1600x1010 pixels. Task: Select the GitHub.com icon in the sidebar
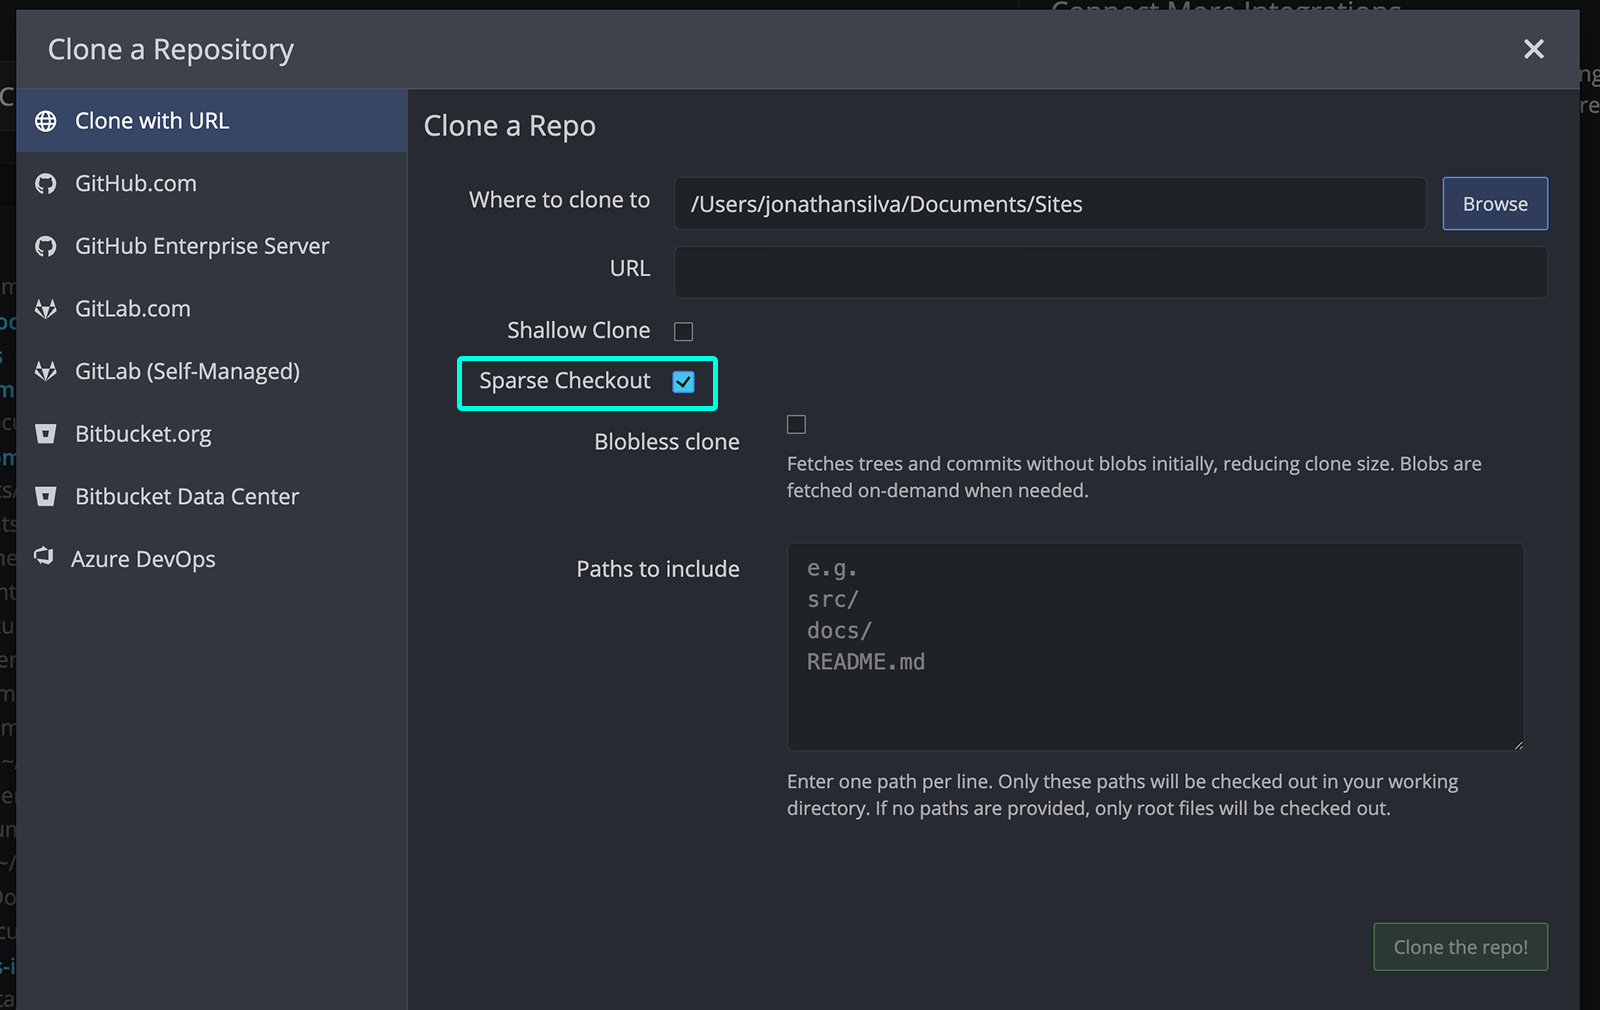45,183
